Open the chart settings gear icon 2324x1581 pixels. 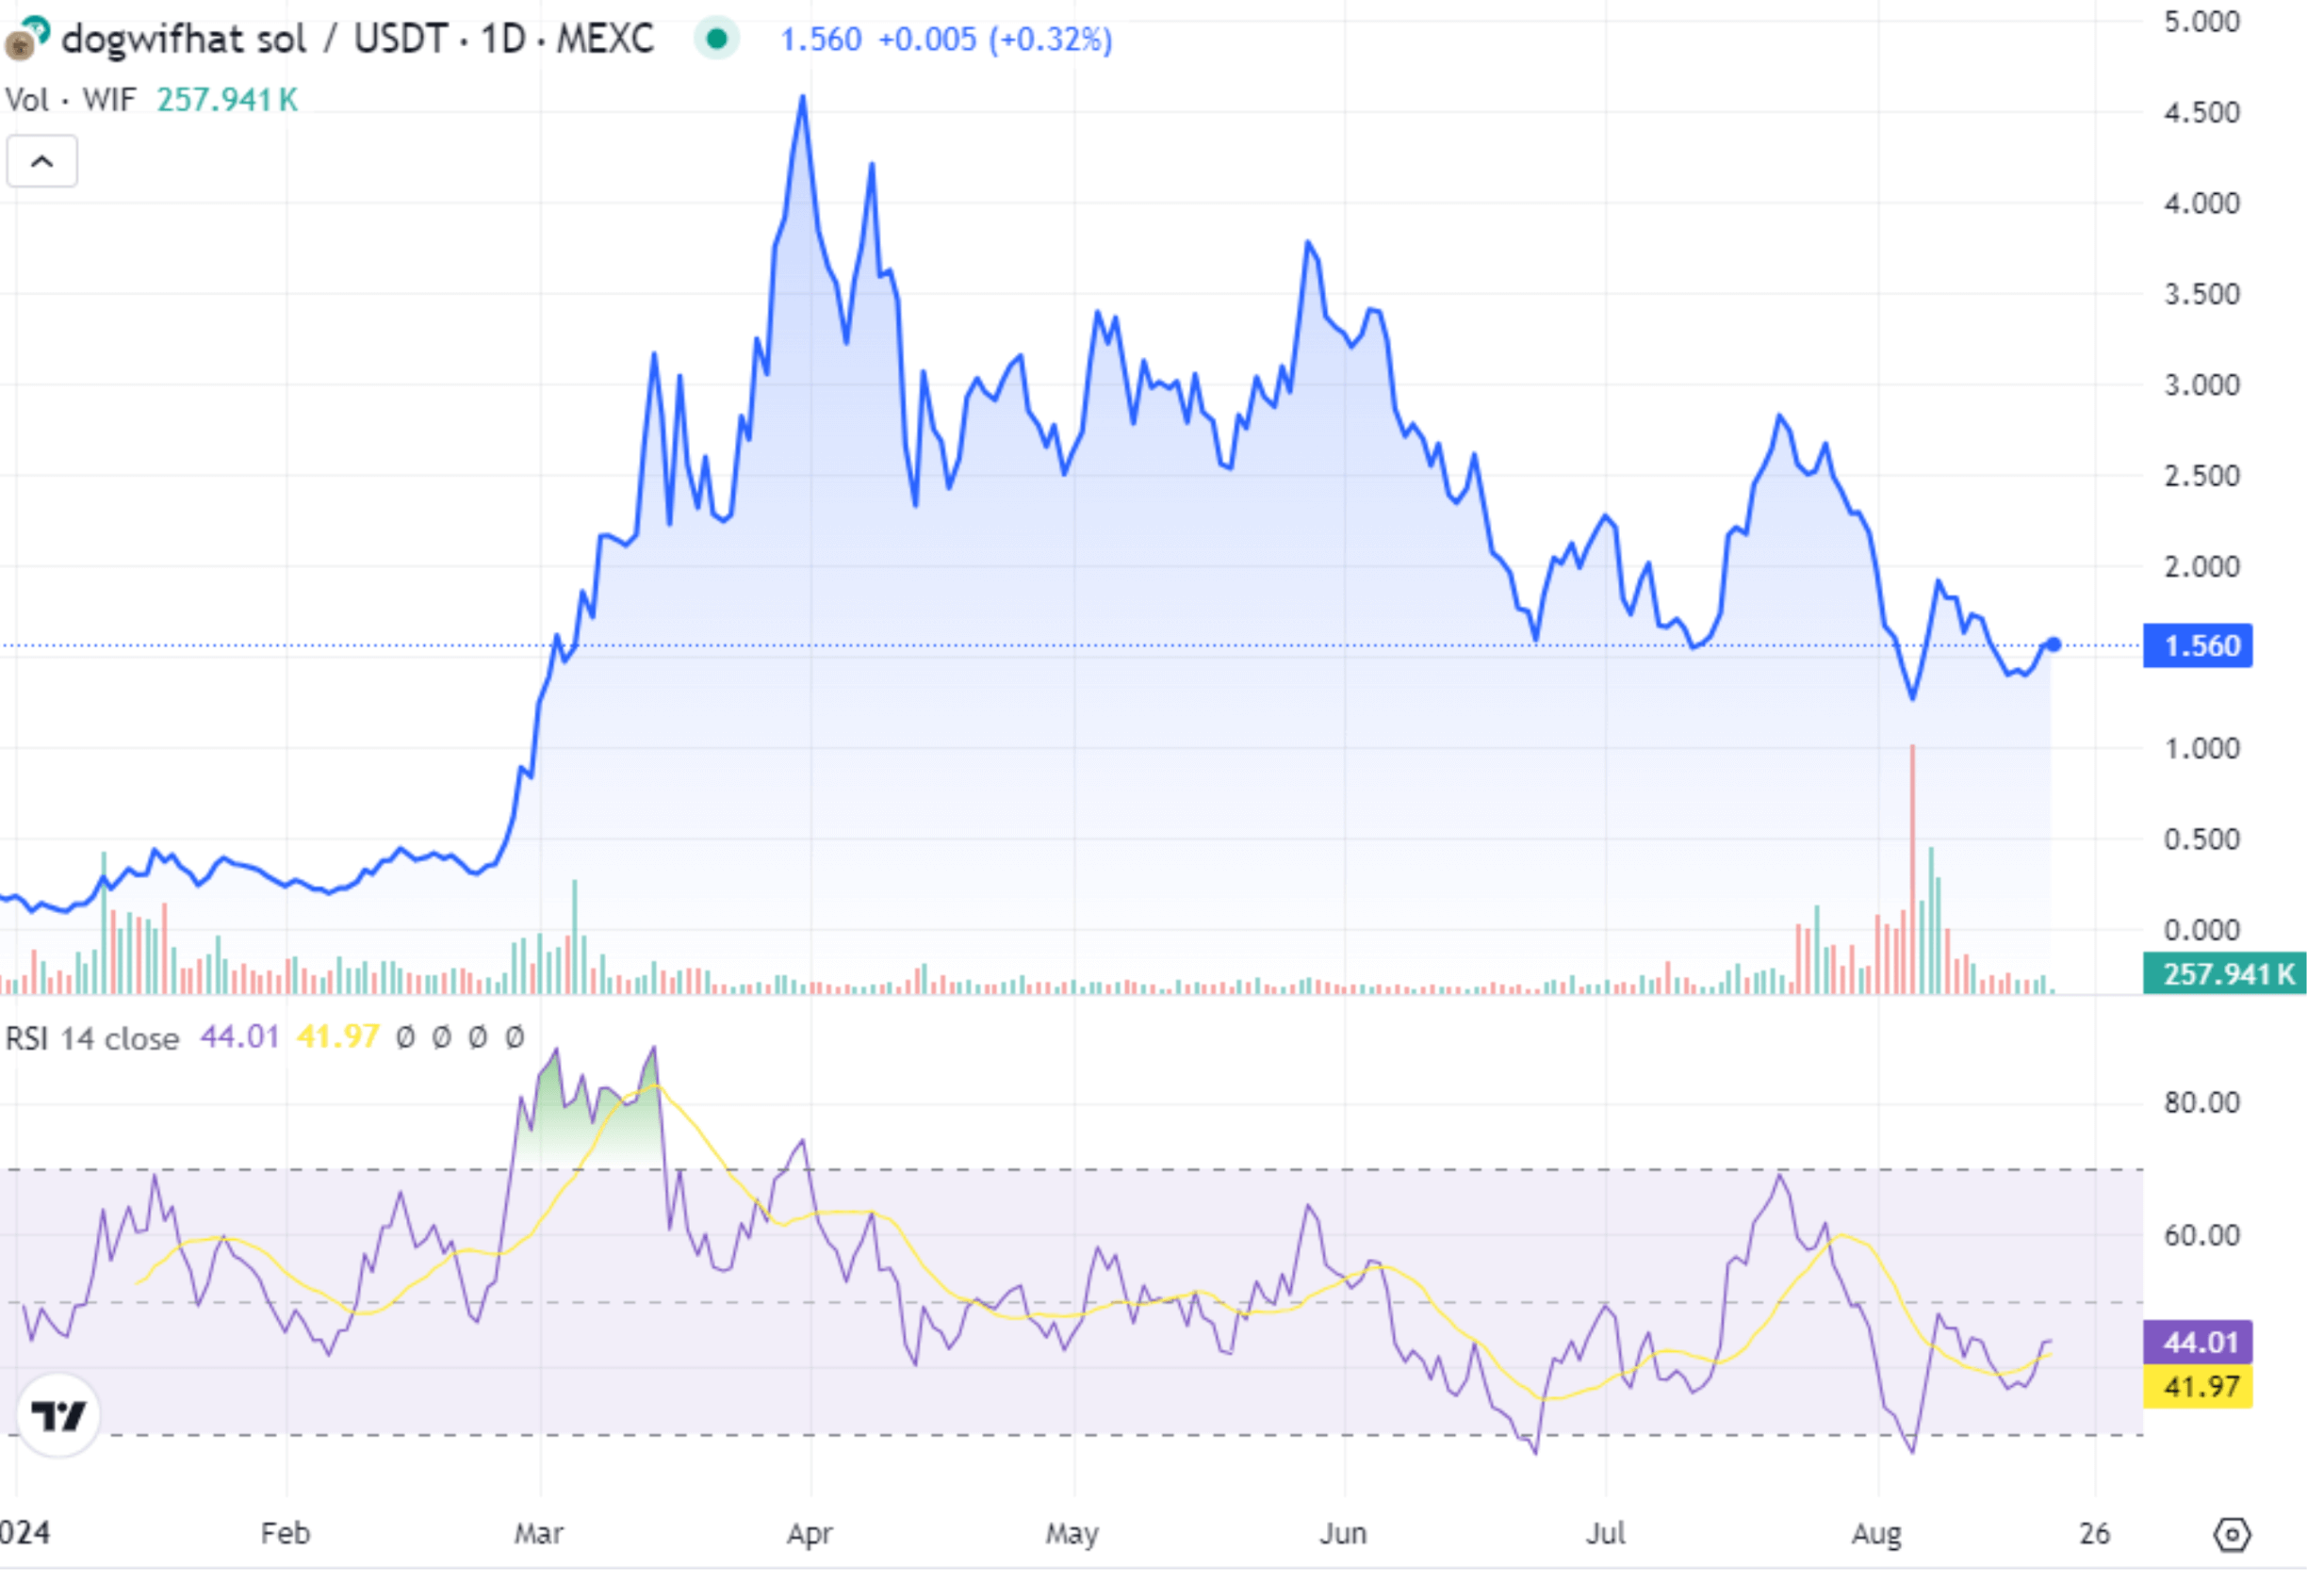2232,1534
